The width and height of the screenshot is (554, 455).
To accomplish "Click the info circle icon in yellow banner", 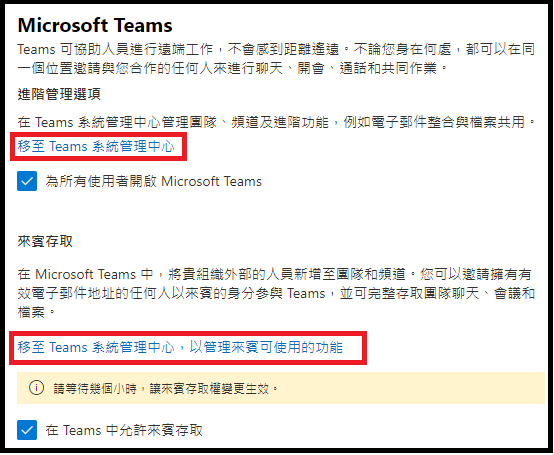I will (x=36, y=388).
